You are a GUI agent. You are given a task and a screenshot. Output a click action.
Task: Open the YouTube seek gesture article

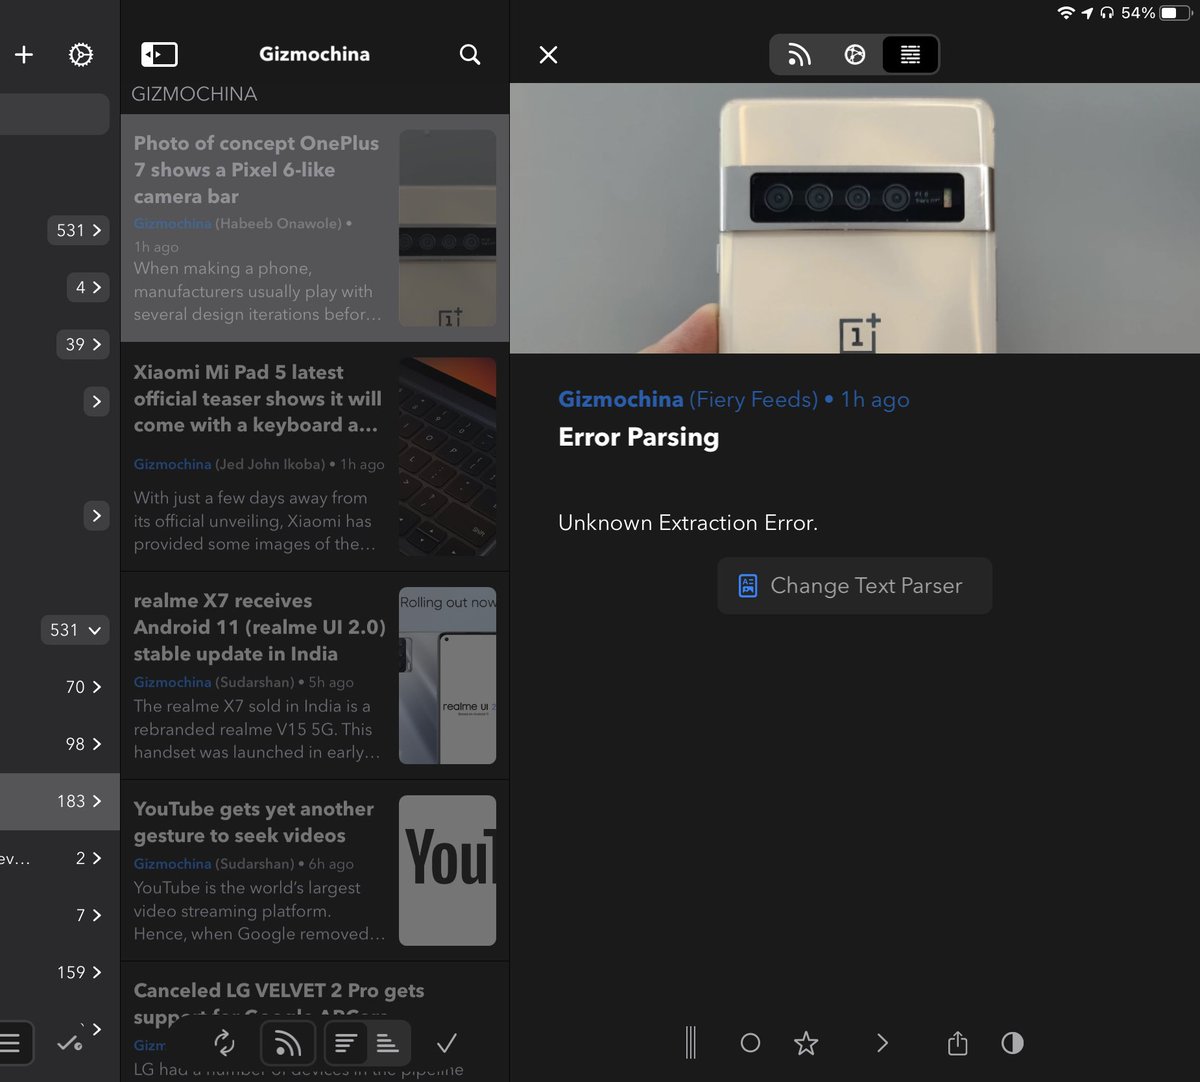[315, 871]
